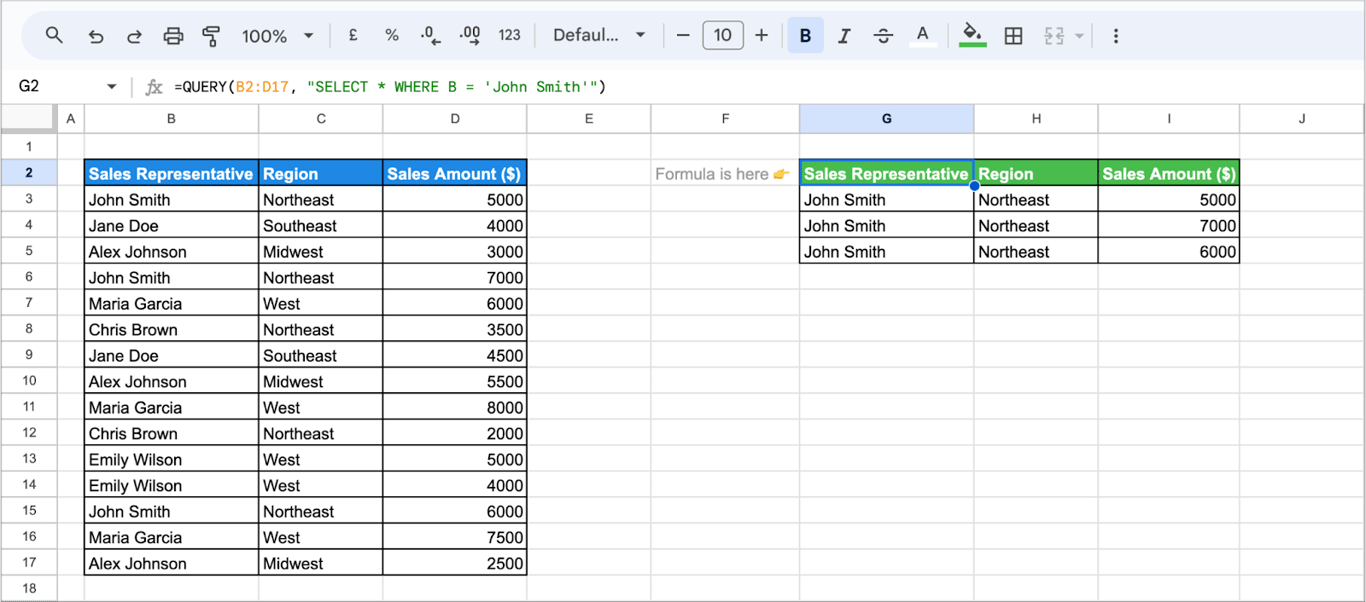Toggle Italic formatting
The image size is (1366, 602).
pos(844,36)
